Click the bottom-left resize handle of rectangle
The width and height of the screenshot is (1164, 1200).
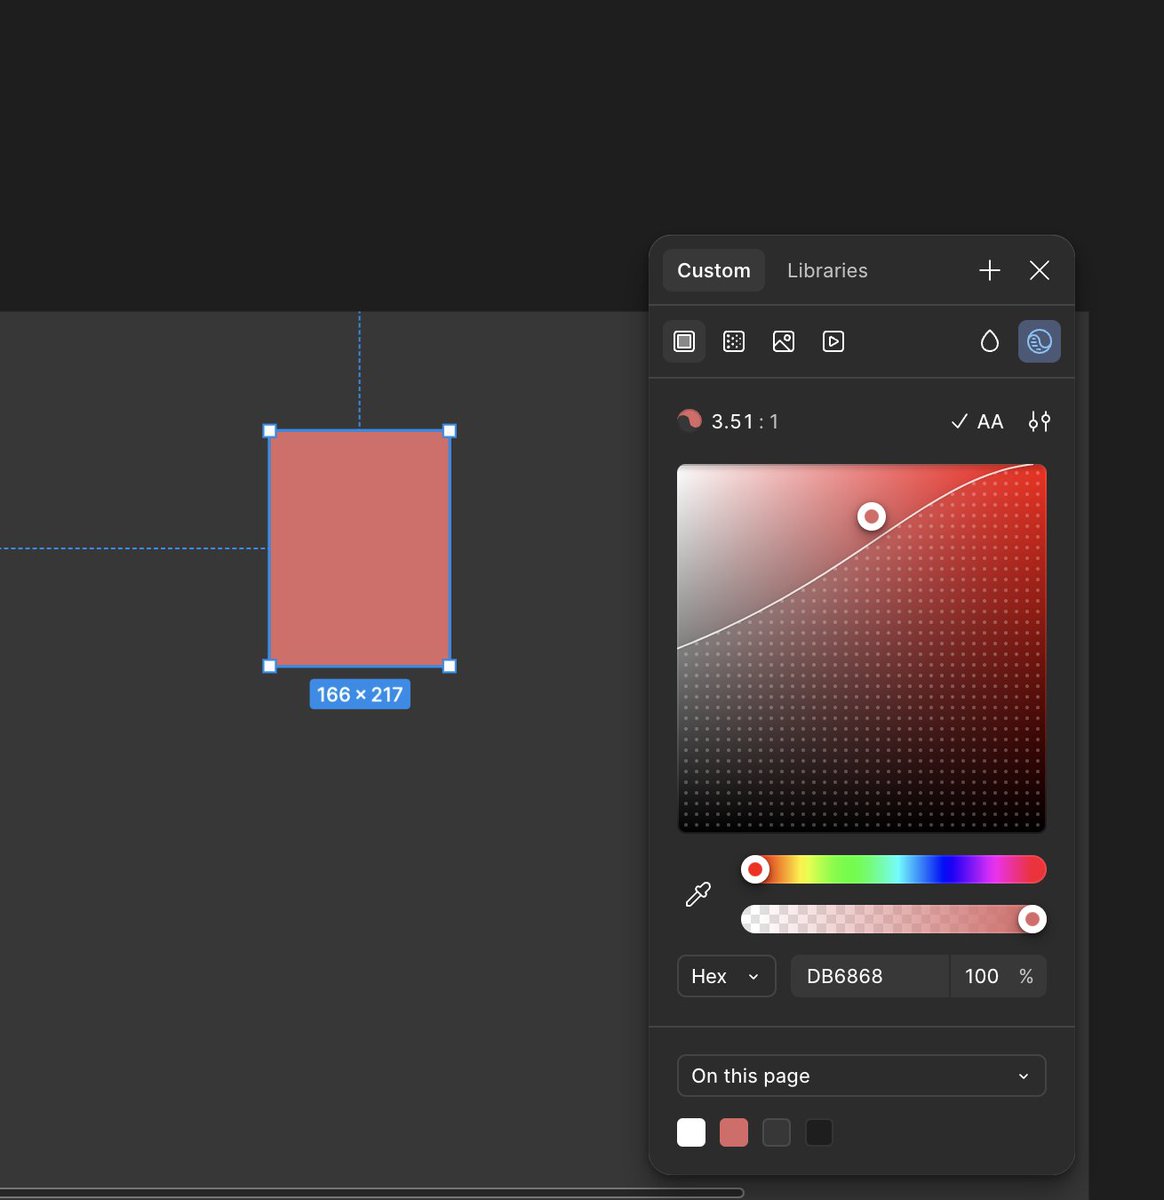(269, 666)
